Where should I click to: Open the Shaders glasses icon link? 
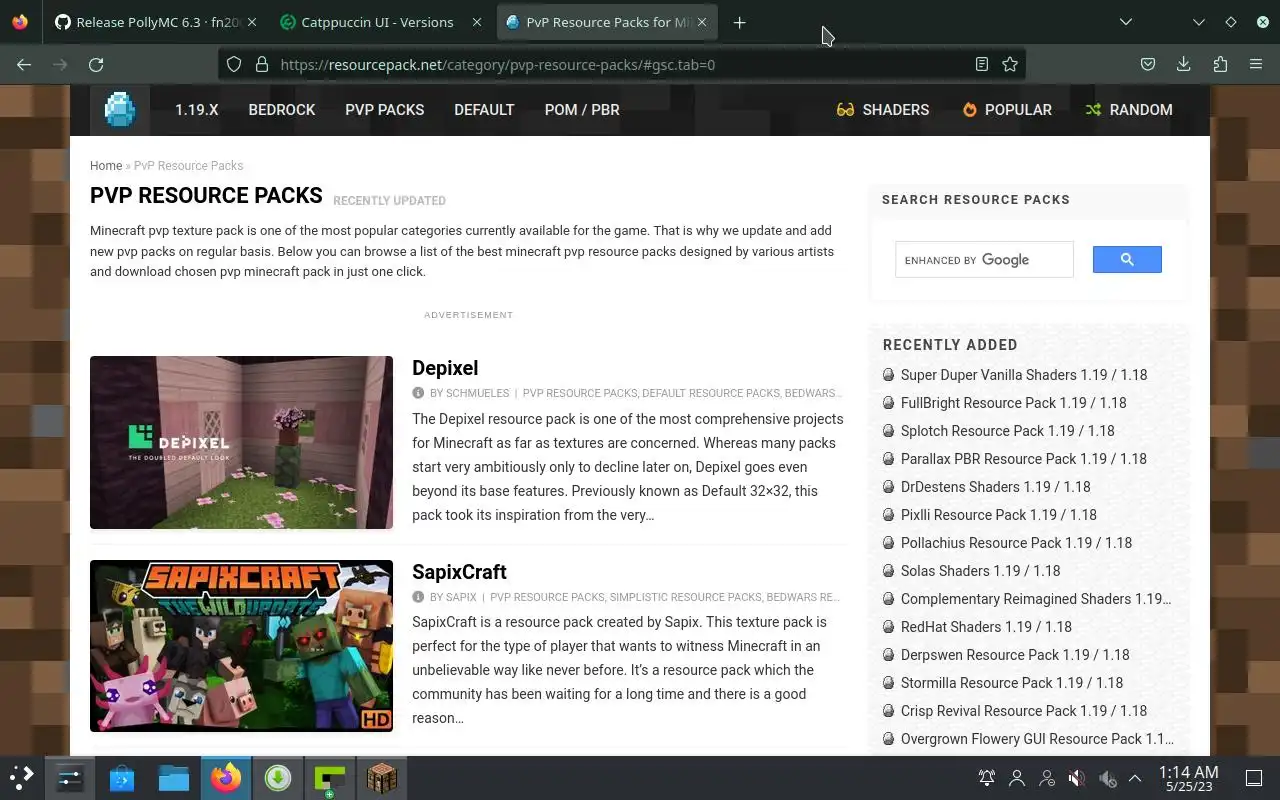coord(846,110)
